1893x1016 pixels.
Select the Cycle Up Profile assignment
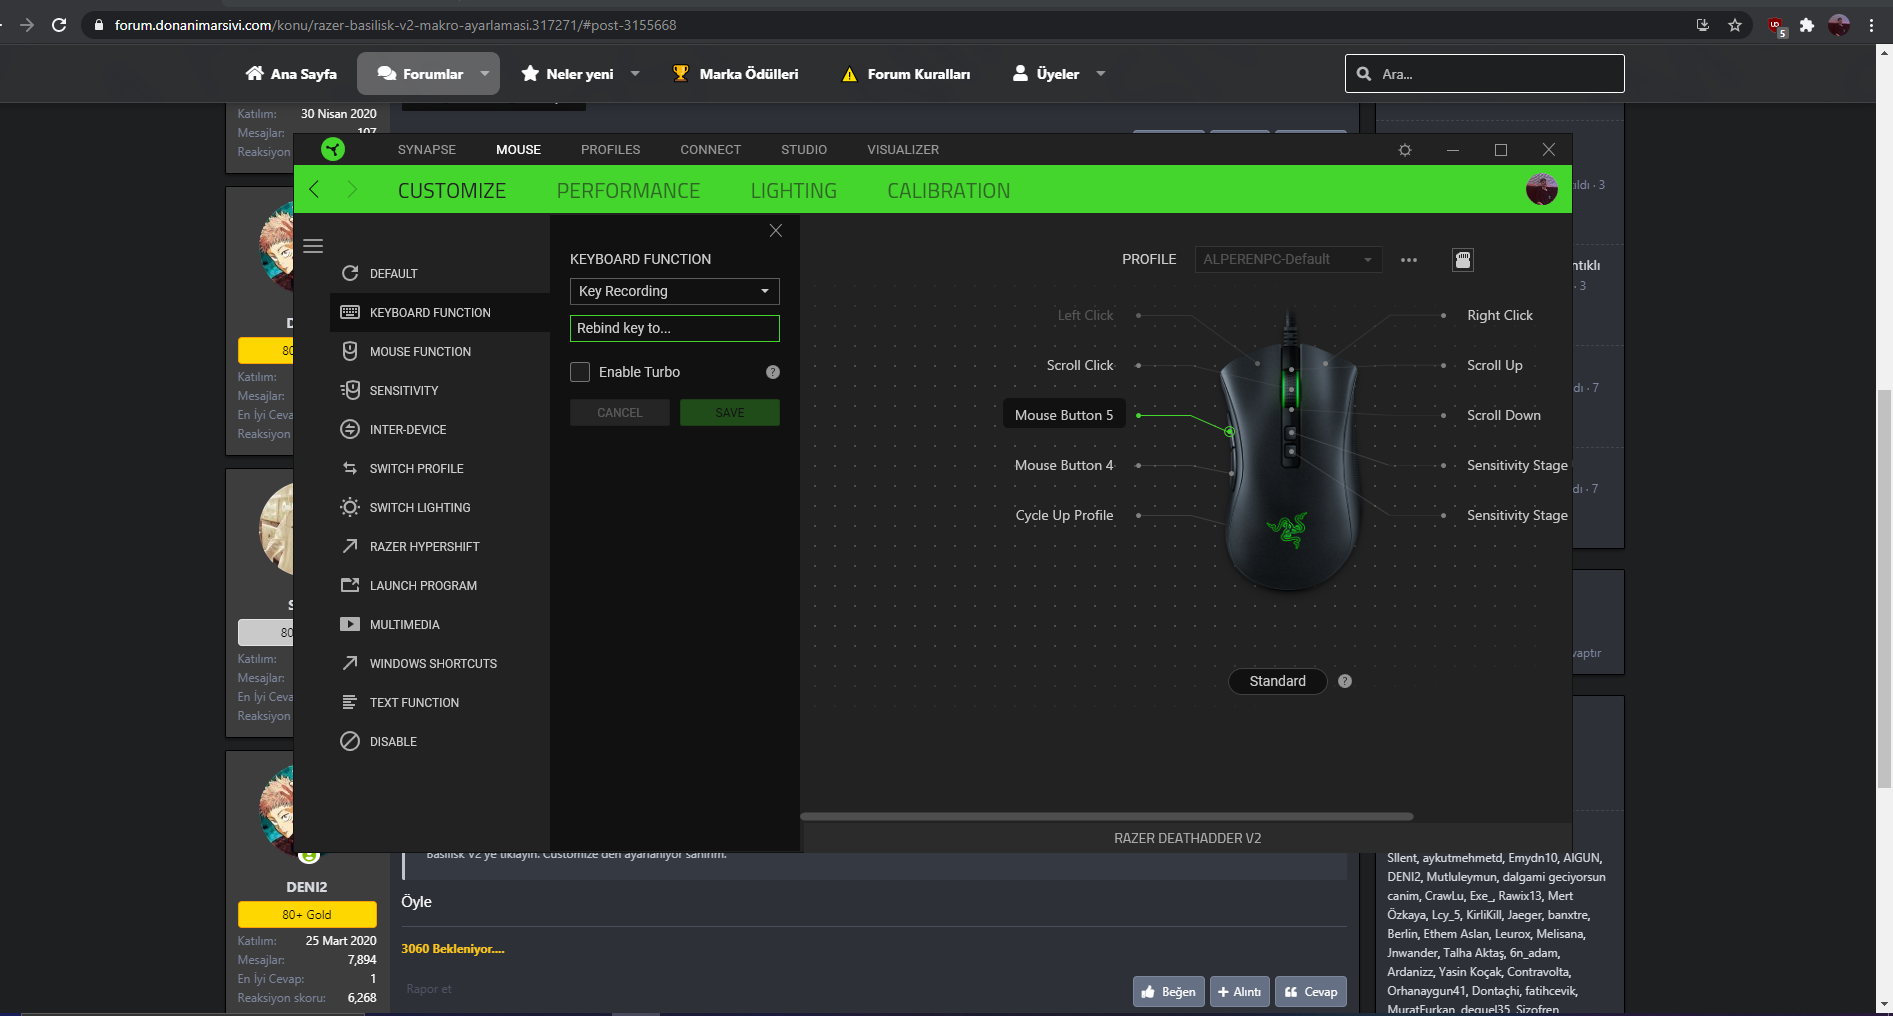click(1064, 515)
